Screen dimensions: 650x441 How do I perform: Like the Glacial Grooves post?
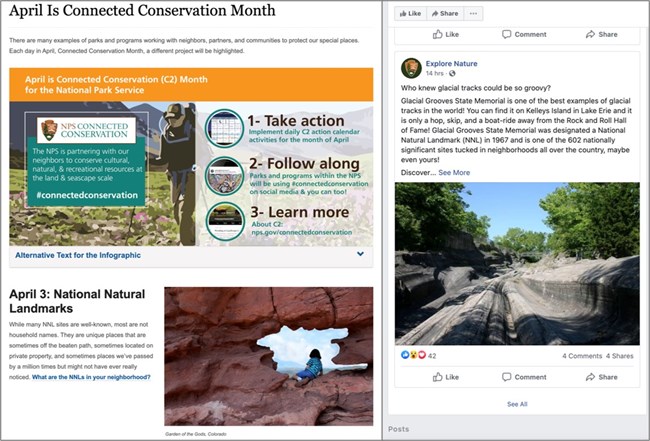coord(444,377)
